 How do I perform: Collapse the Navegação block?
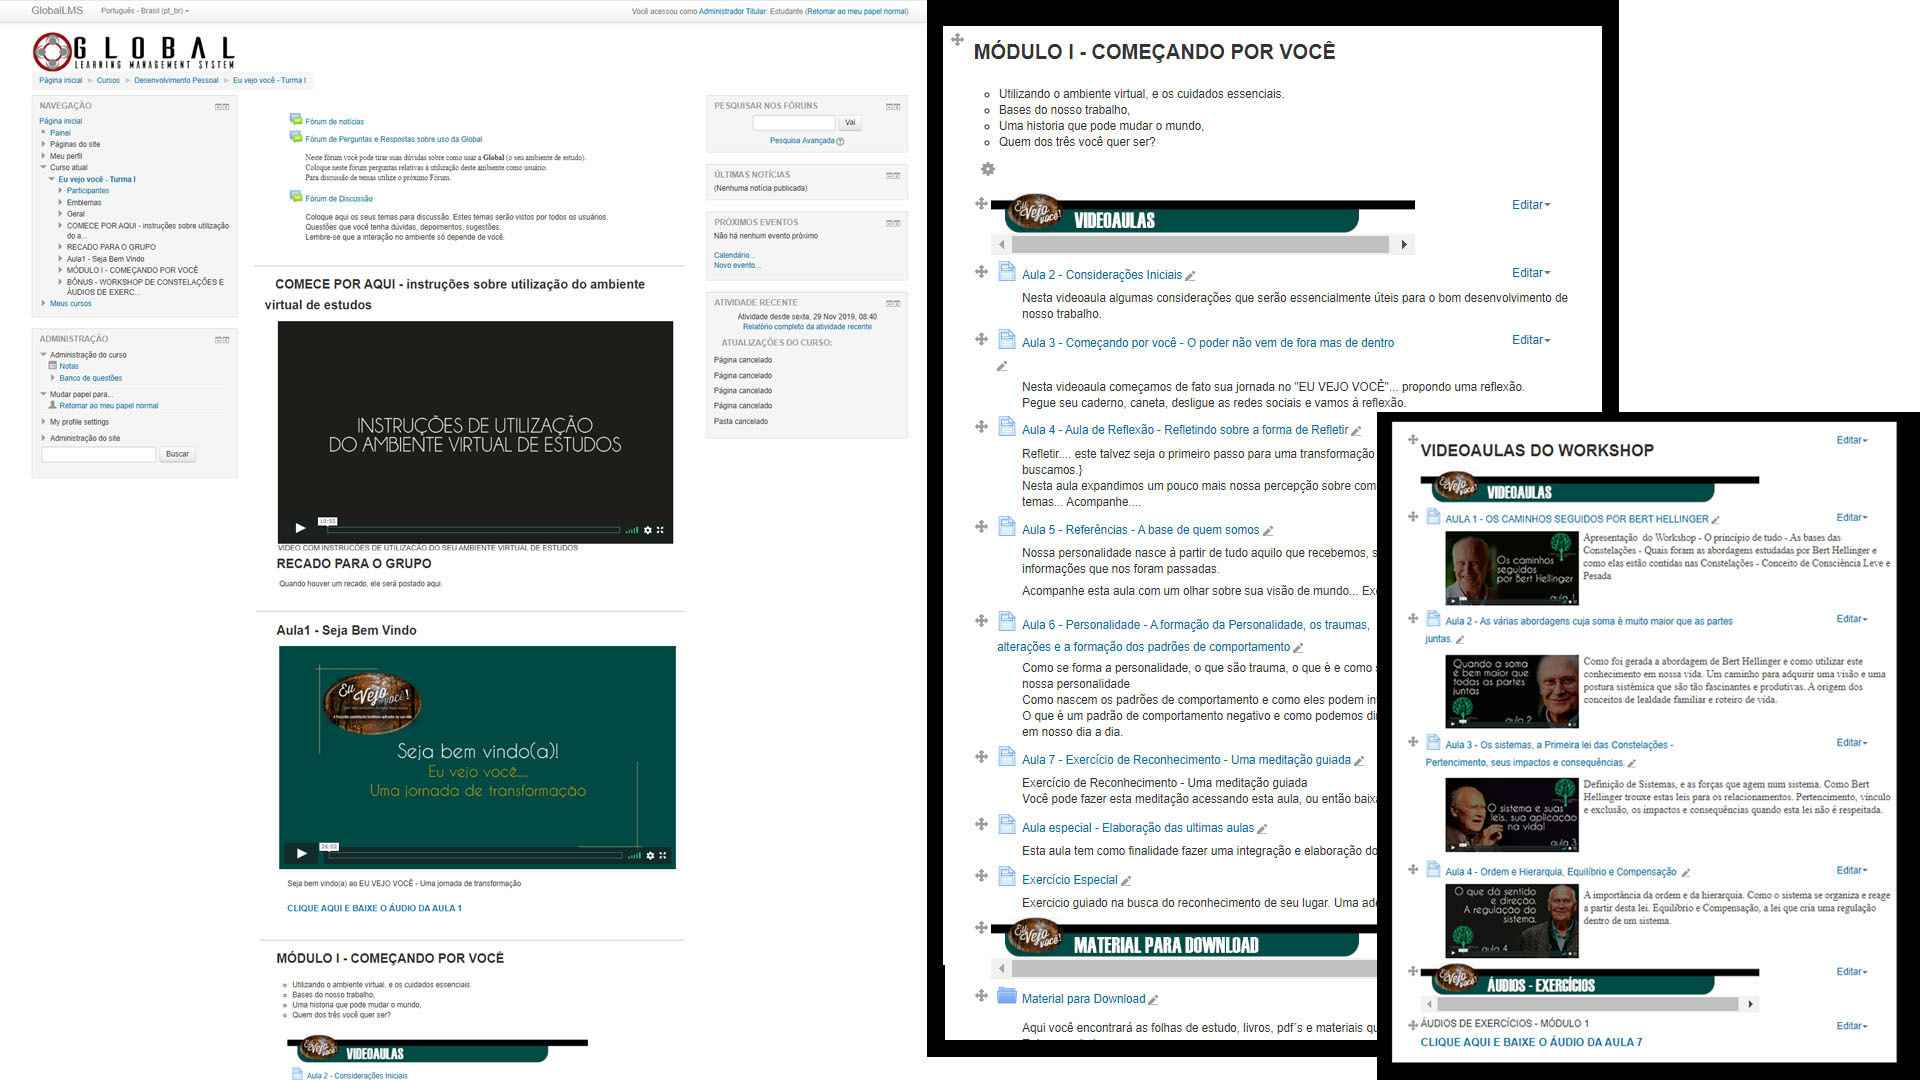pyautogui.click(x=219, y=106)
